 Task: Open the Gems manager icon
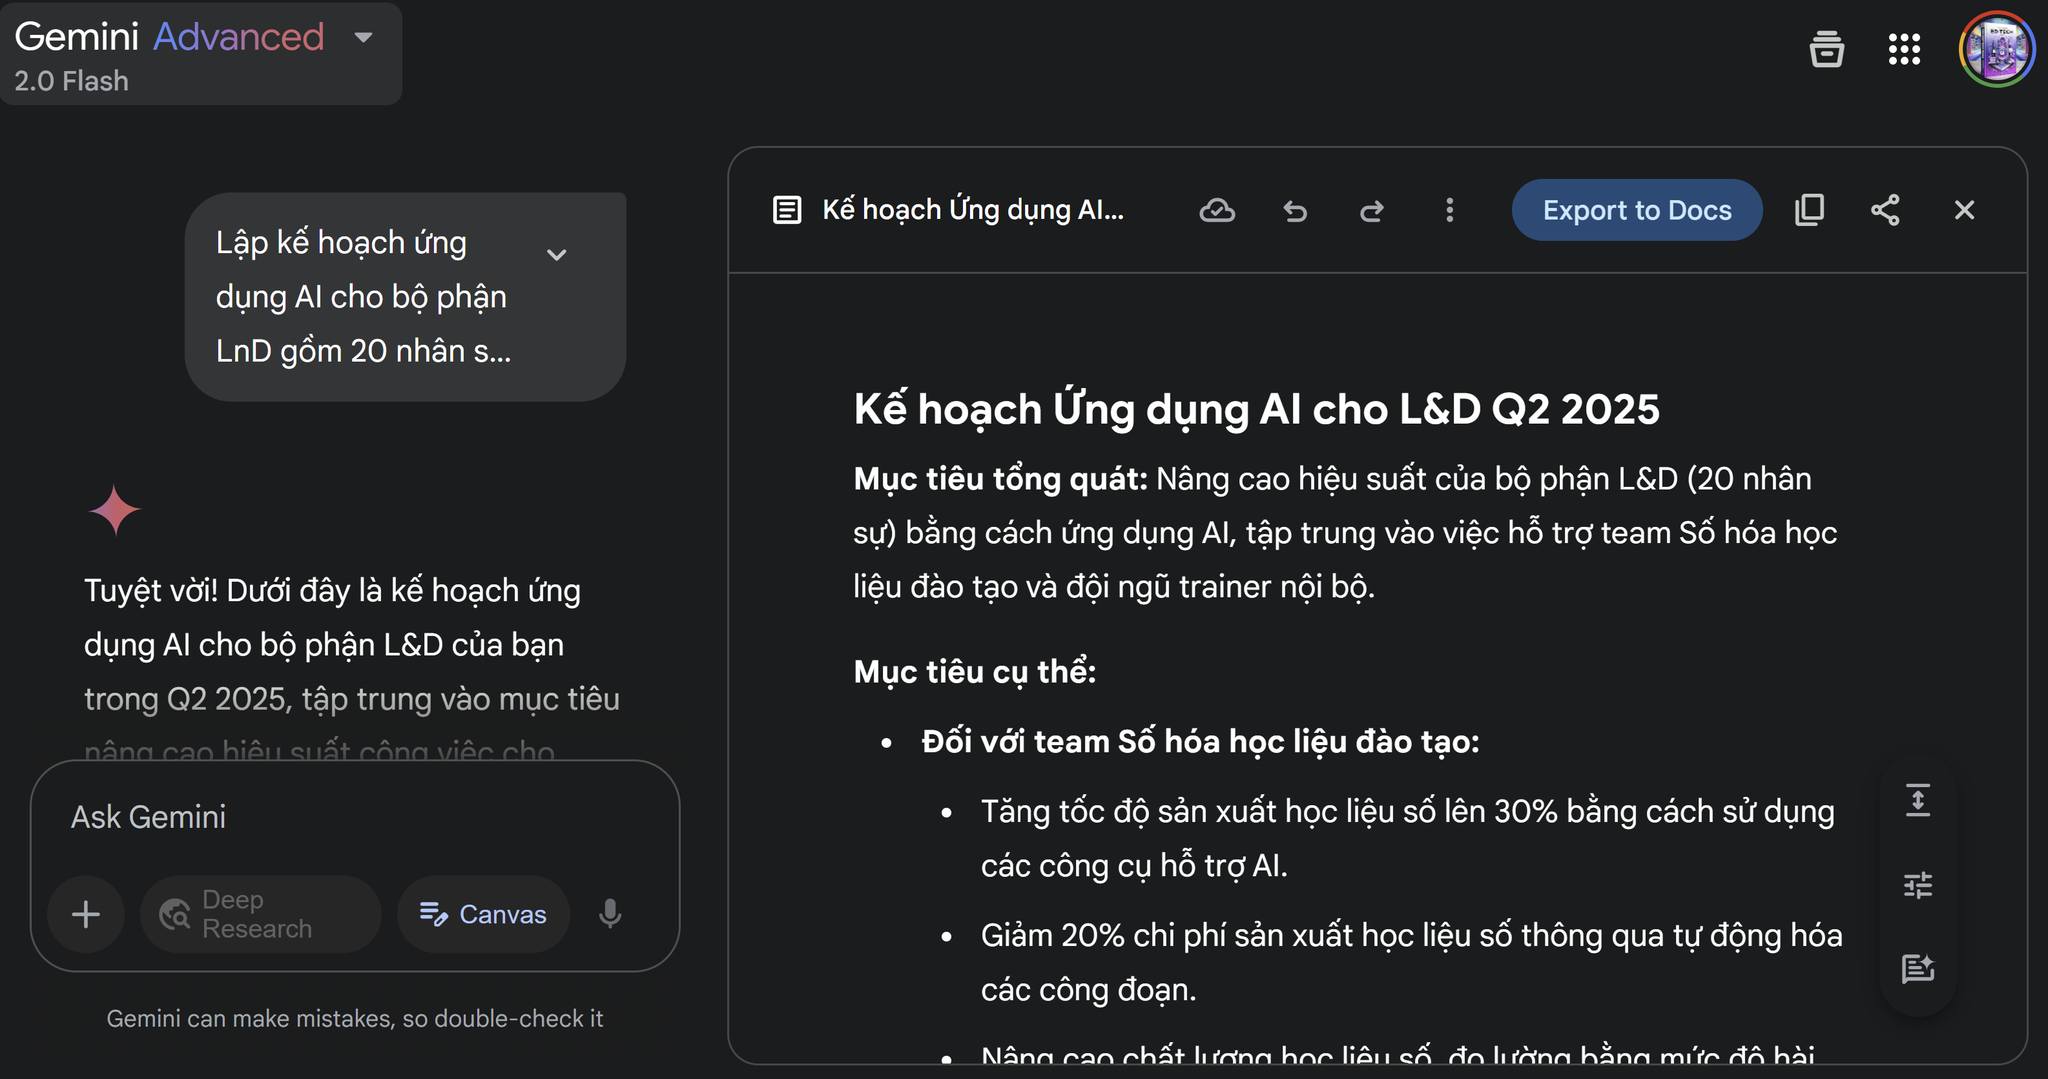[x=1826, y=48]
